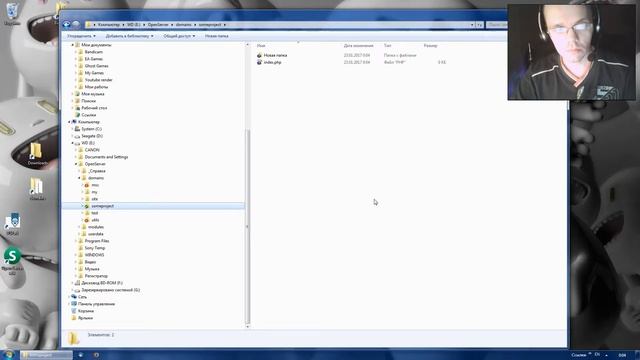Open the address bar history dropdown arrow

[x=472, y=25]
